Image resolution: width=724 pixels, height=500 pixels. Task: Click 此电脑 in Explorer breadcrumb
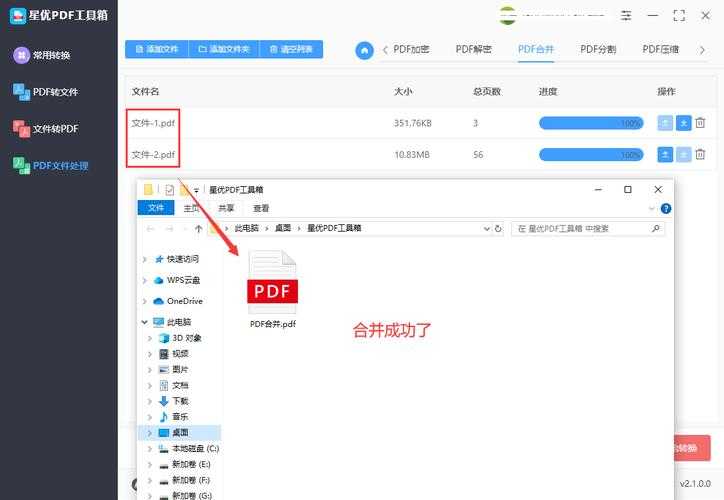(247, 228)
